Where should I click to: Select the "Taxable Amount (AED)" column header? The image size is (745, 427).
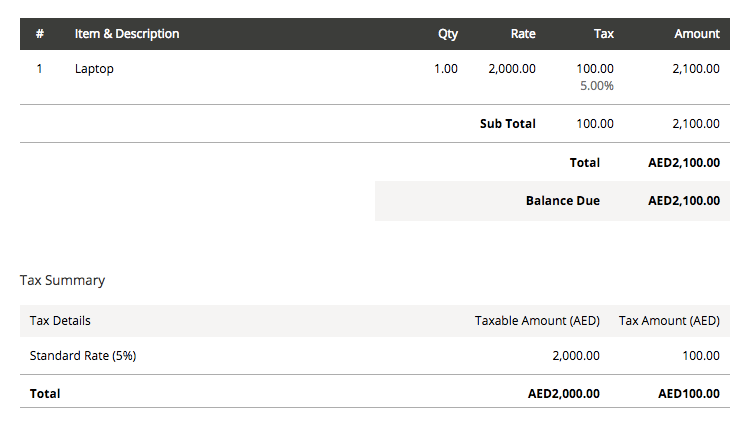pyautogui.click(x=537, y=321)
